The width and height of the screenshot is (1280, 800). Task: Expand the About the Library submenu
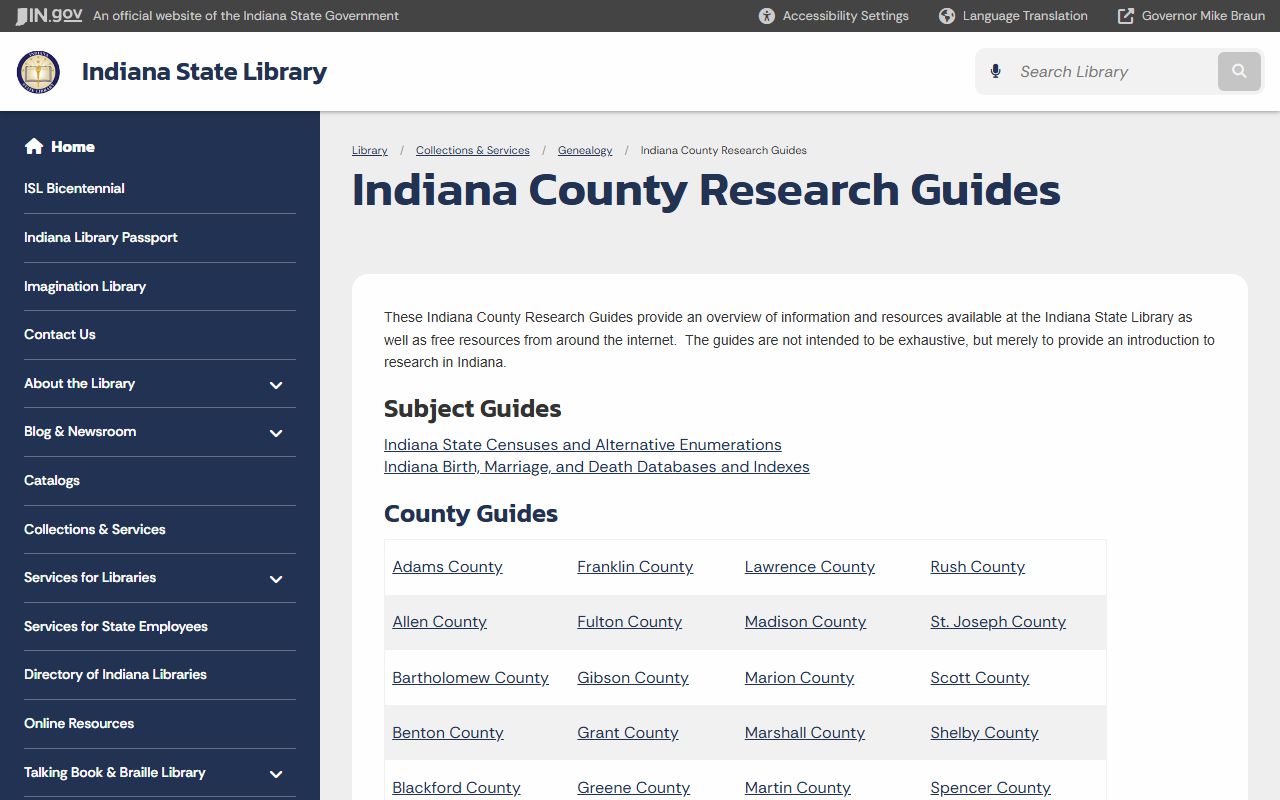(276, 385)
